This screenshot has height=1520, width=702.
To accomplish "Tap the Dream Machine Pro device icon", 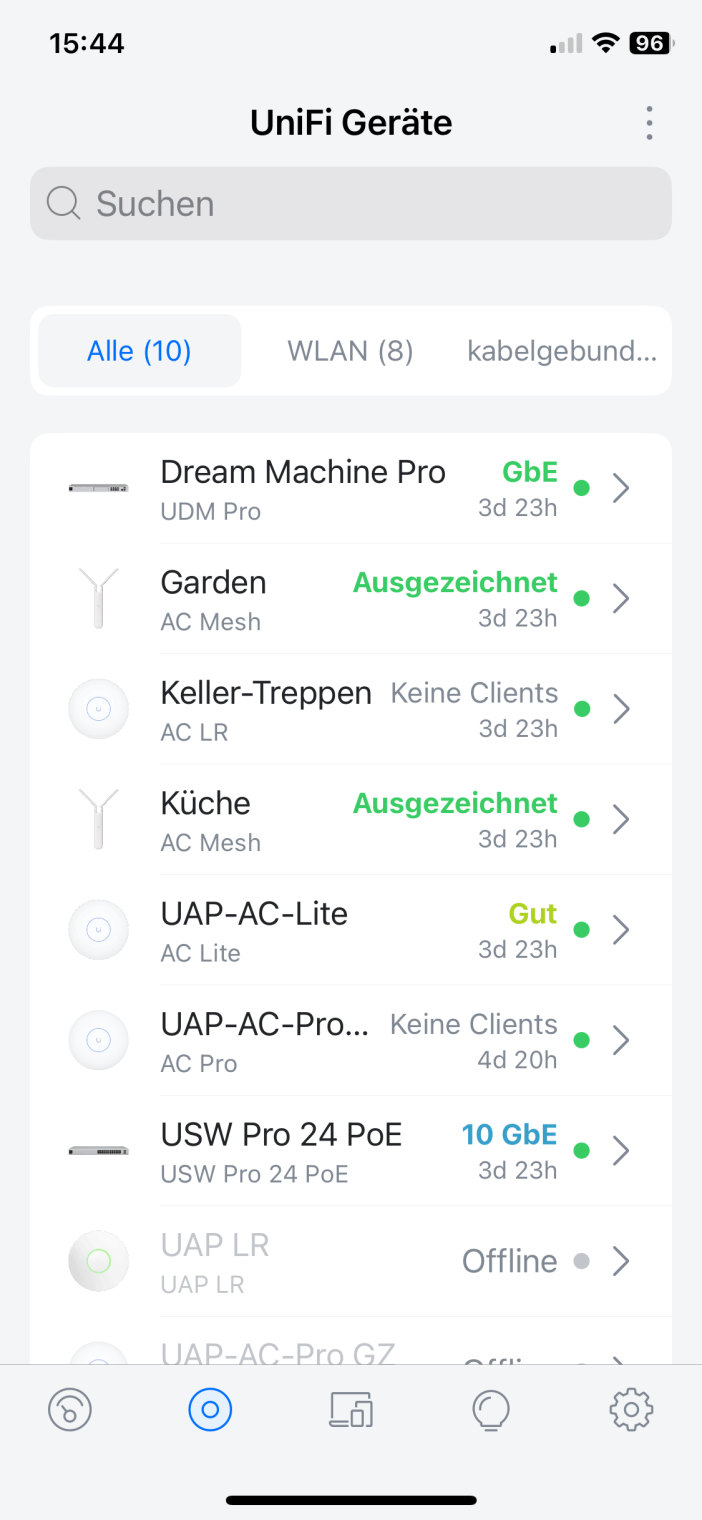I will click(x=98, y=488).
